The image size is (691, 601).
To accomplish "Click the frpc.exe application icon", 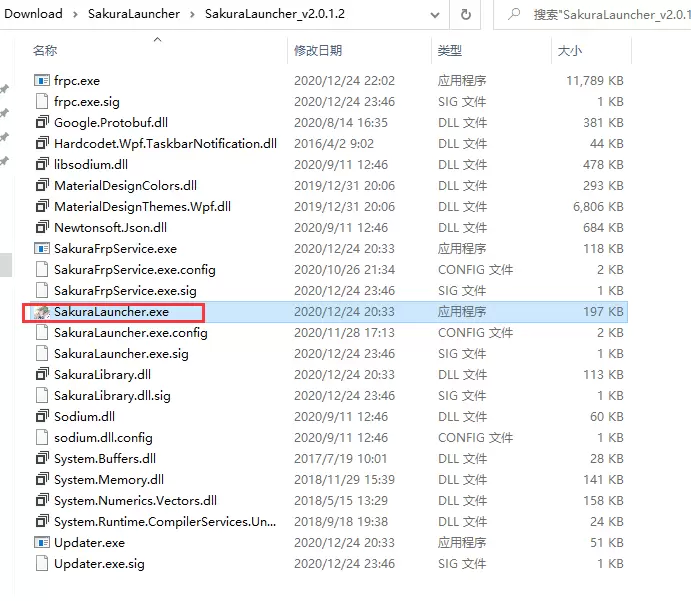I will [x=42, y=81].
